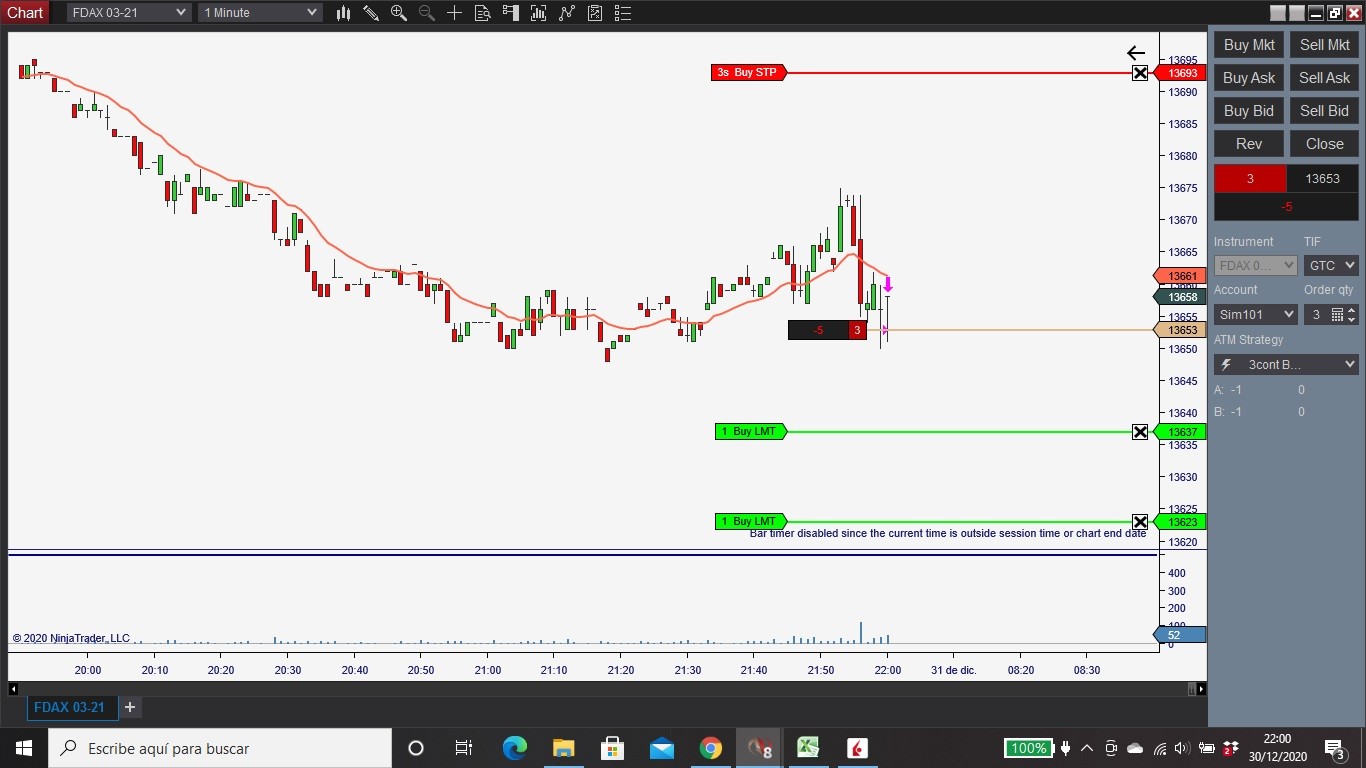The width and height of the screenshot is (1366, 768).
Task: Open the Indicators icon in toolbar
Action: tap(539, 13)
